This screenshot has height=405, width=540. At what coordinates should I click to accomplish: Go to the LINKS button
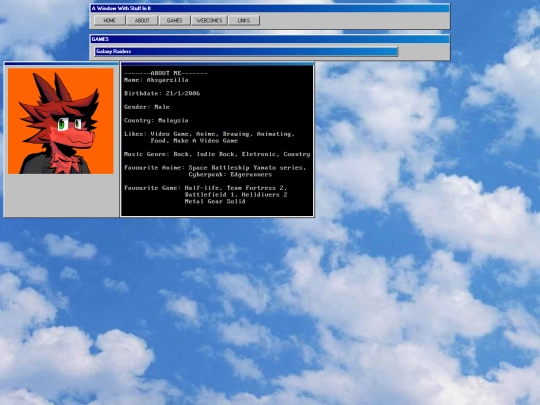pos(244,21)
